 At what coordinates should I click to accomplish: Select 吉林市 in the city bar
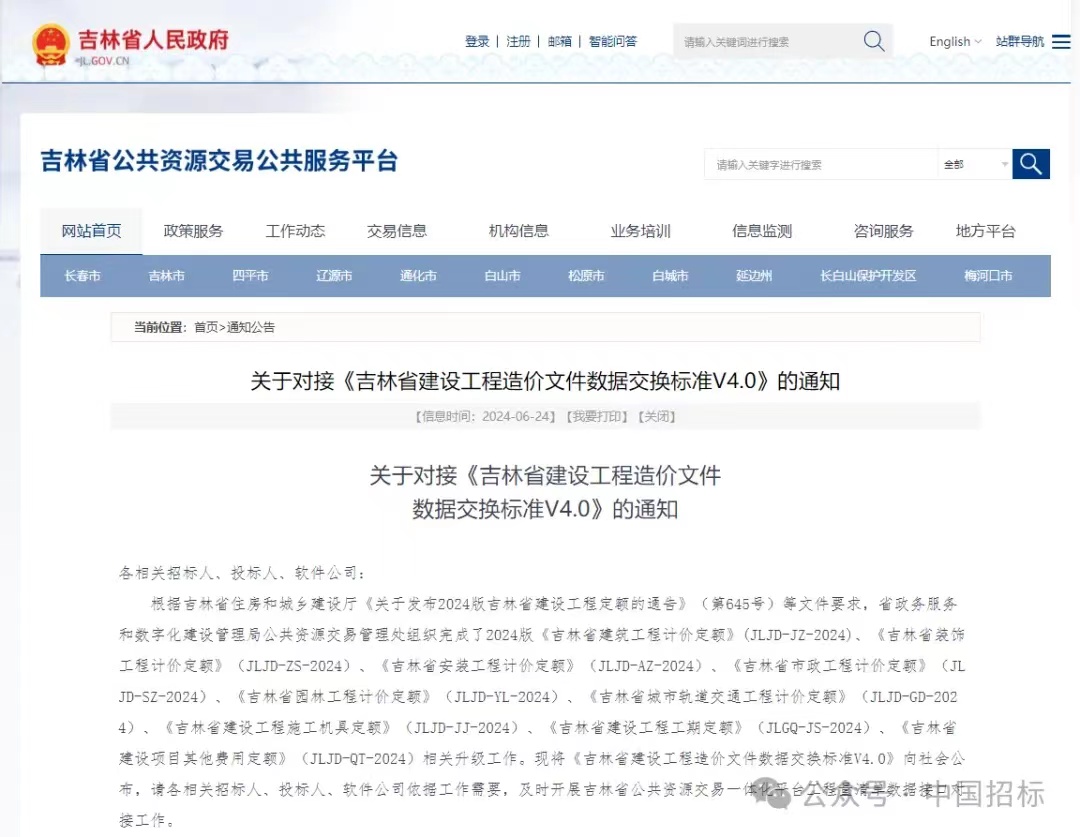(x=167, y=276)
